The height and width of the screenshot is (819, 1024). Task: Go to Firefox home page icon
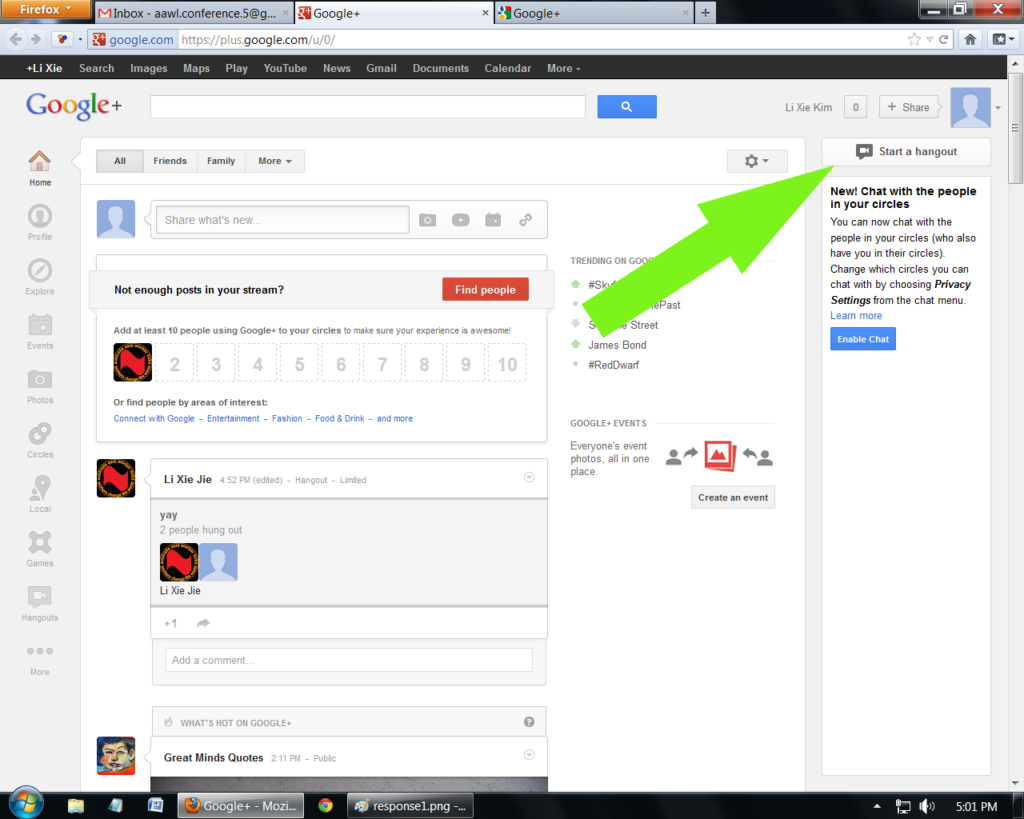point(970,40)
